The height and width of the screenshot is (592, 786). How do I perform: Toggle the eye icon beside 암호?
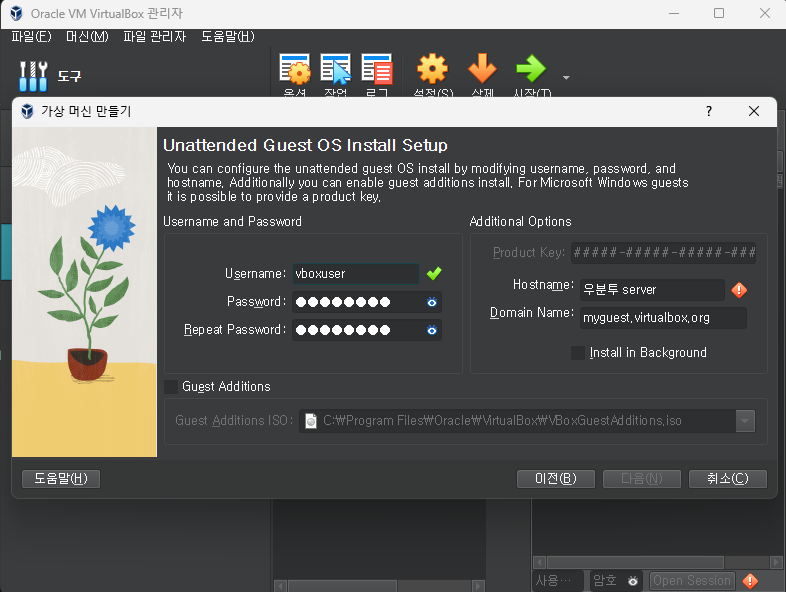tap(633, 581)
